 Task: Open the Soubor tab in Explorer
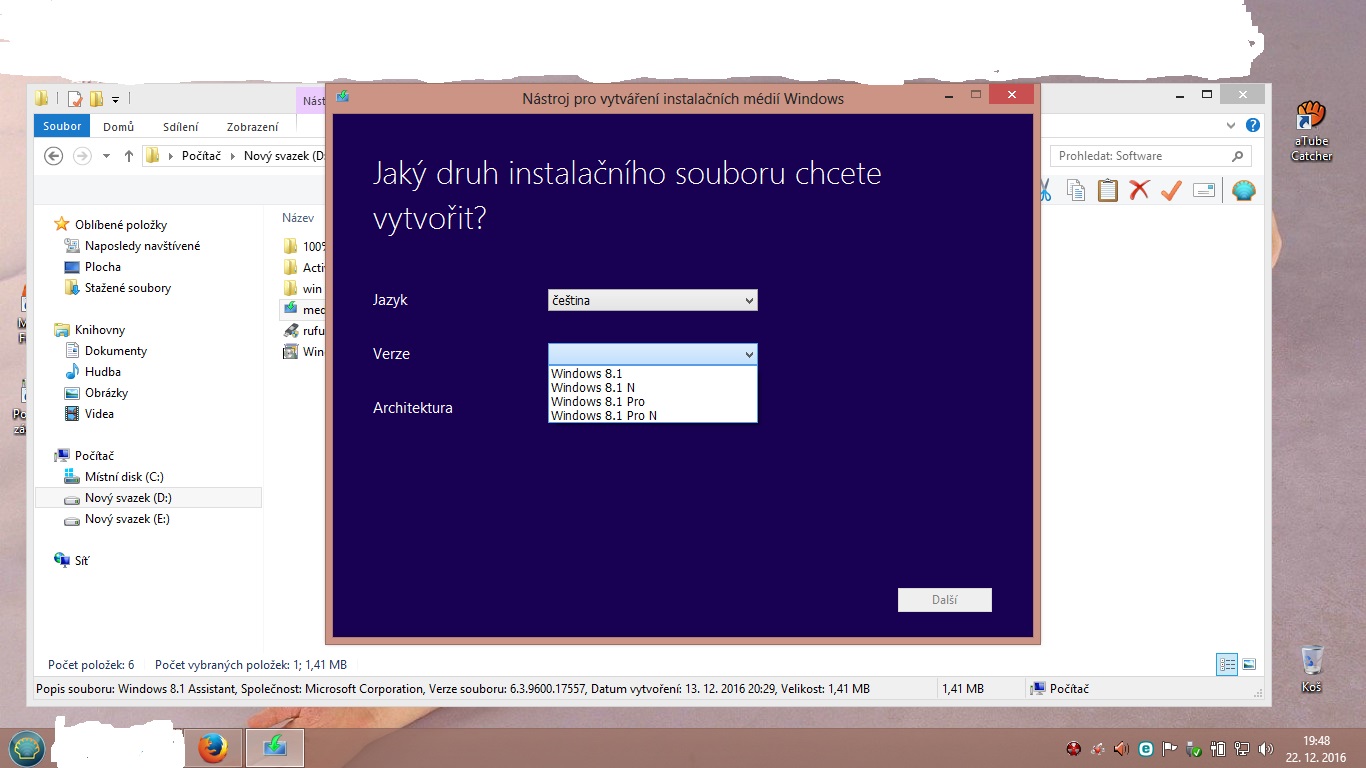(x=62, y=127)
